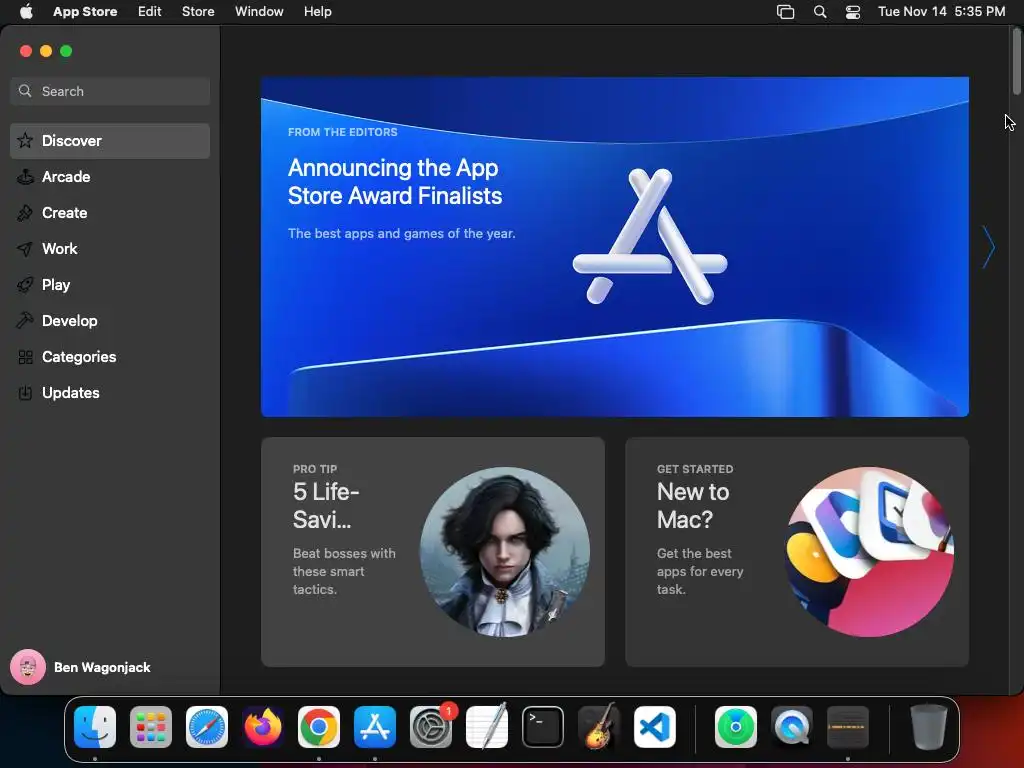Open Work paper plane icon in sidebar
1024x768 pixels.
[25, 249]
